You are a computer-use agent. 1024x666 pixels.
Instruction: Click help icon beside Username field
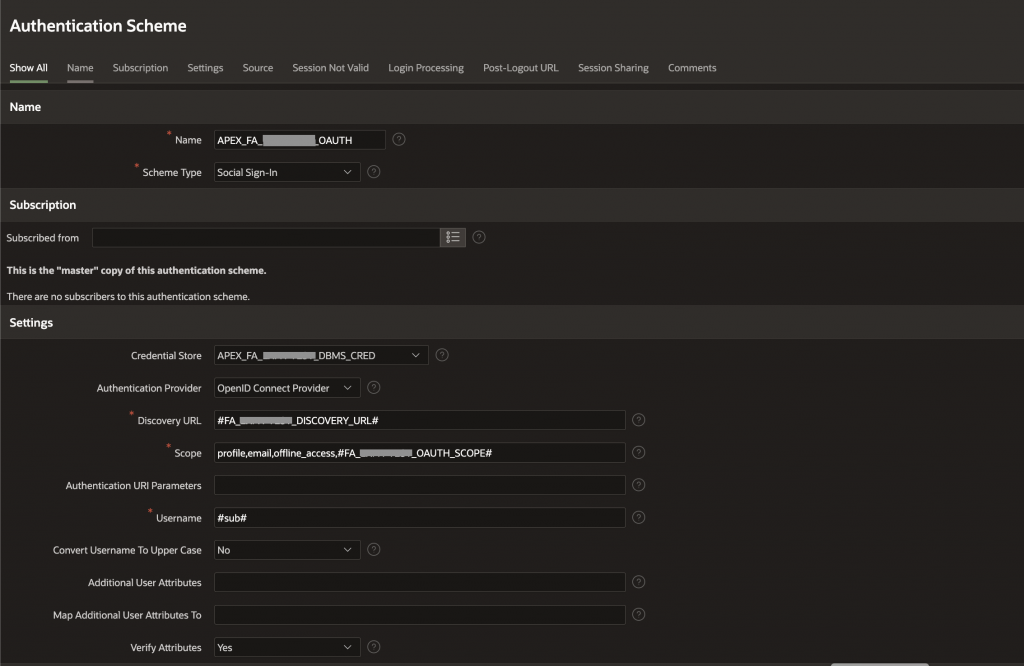coord(639,517)
